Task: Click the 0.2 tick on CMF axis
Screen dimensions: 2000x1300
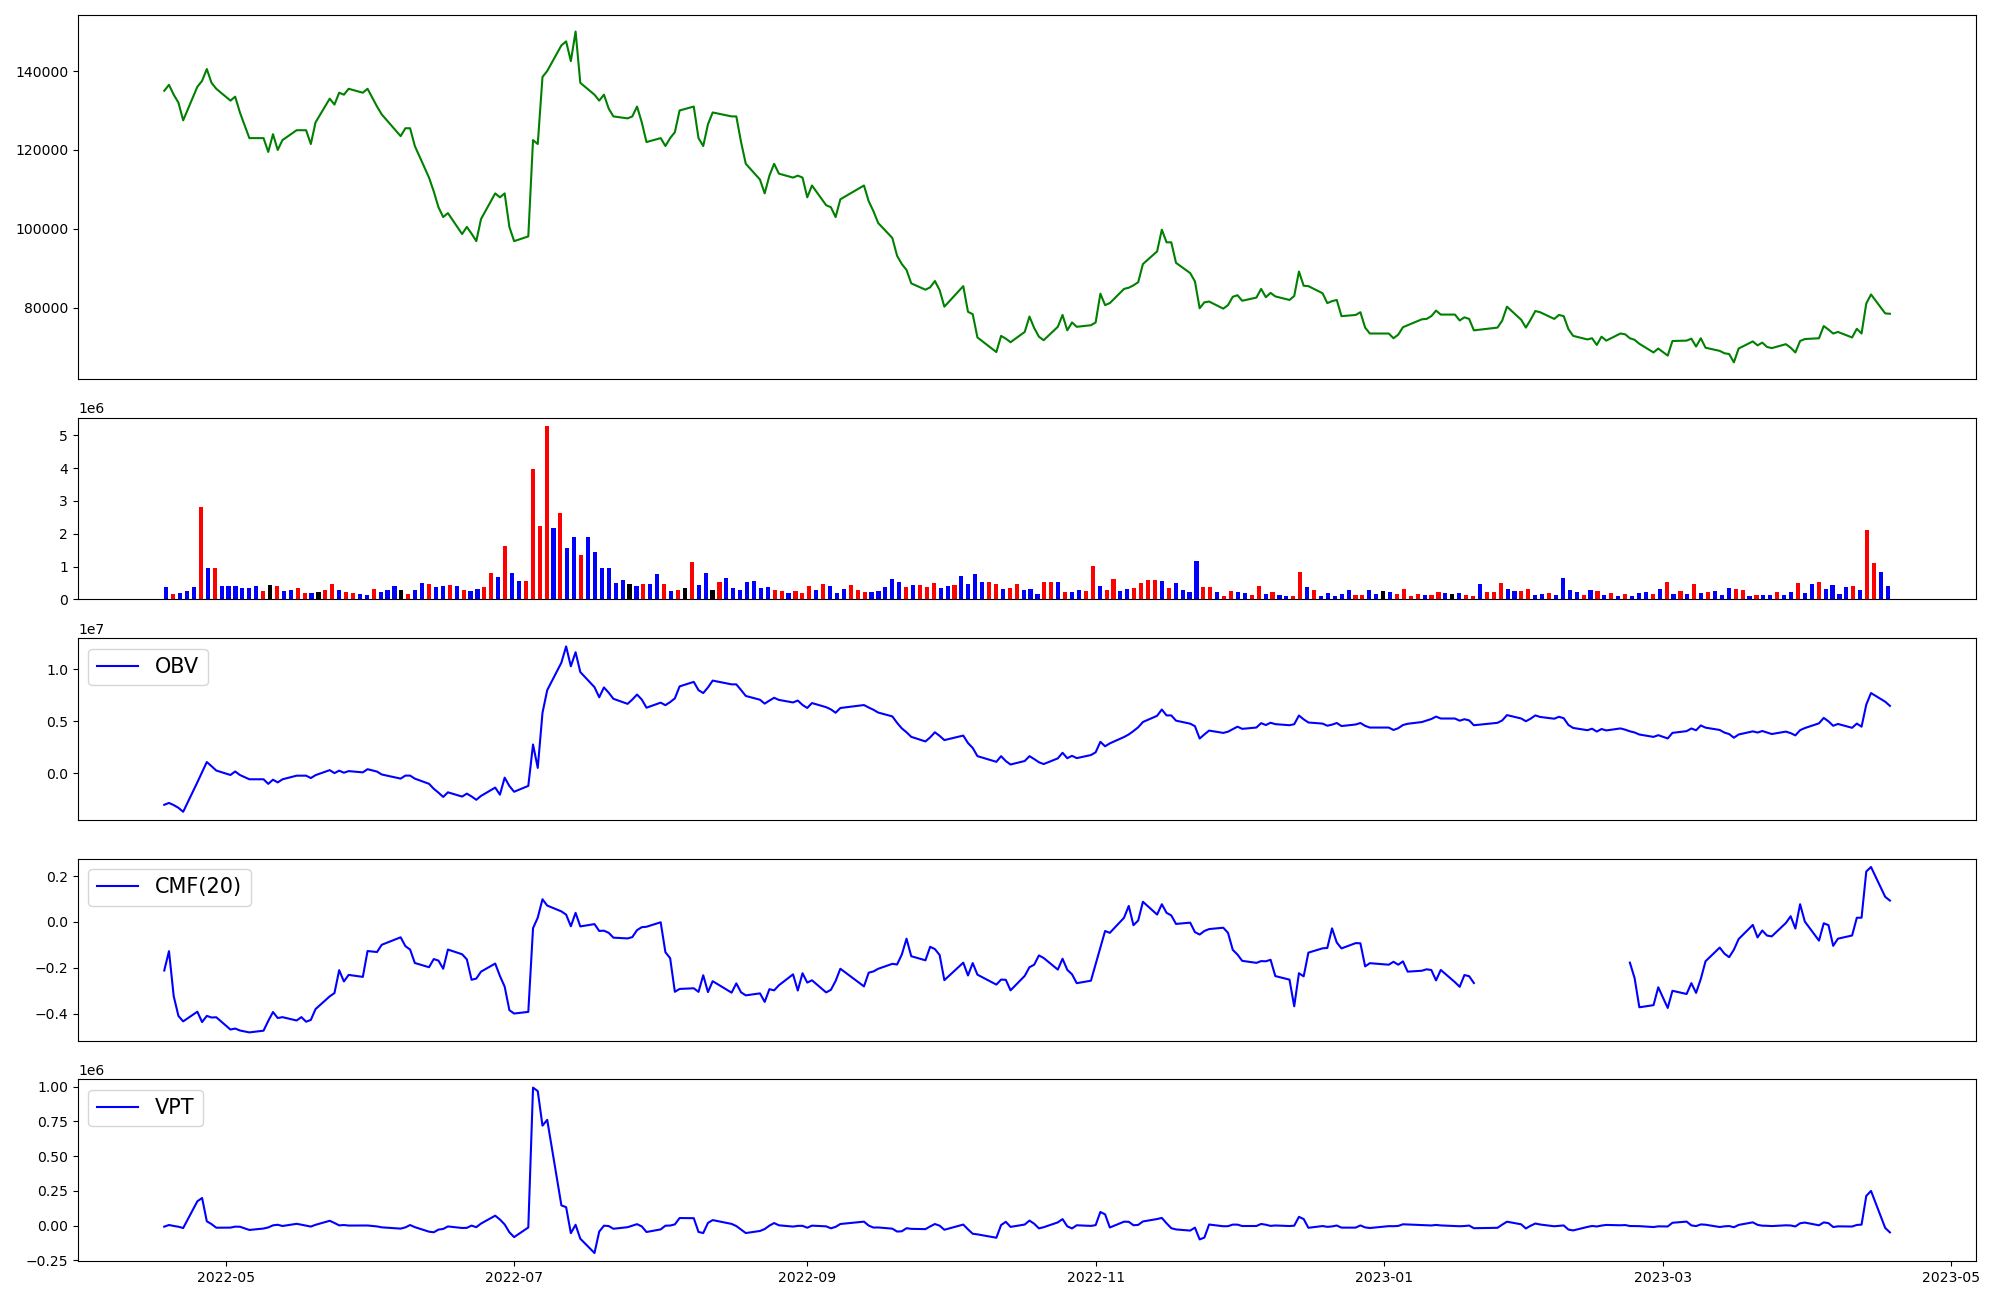Action: pyautogui.click(x=57, y=877)
